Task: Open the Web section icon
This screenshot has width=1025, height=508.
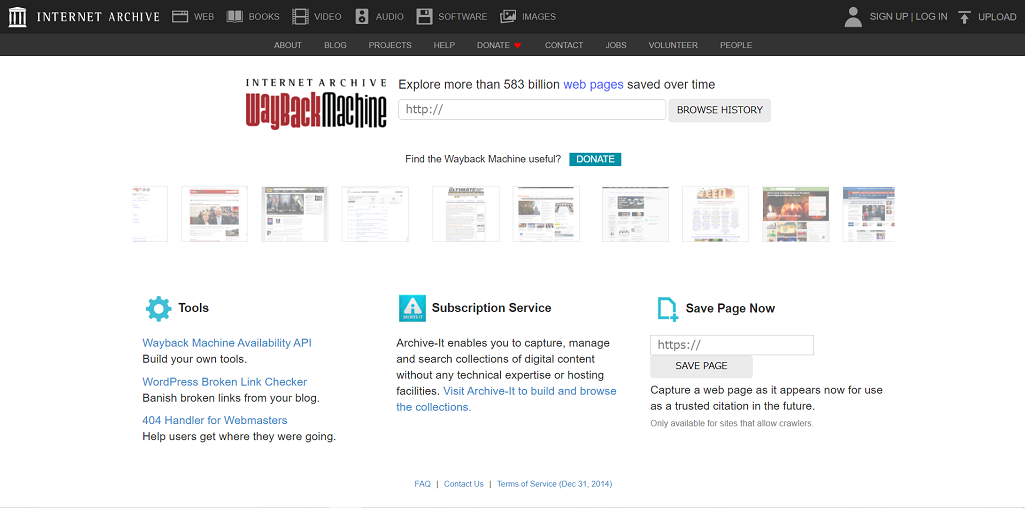Action: [x=180, y=17]
